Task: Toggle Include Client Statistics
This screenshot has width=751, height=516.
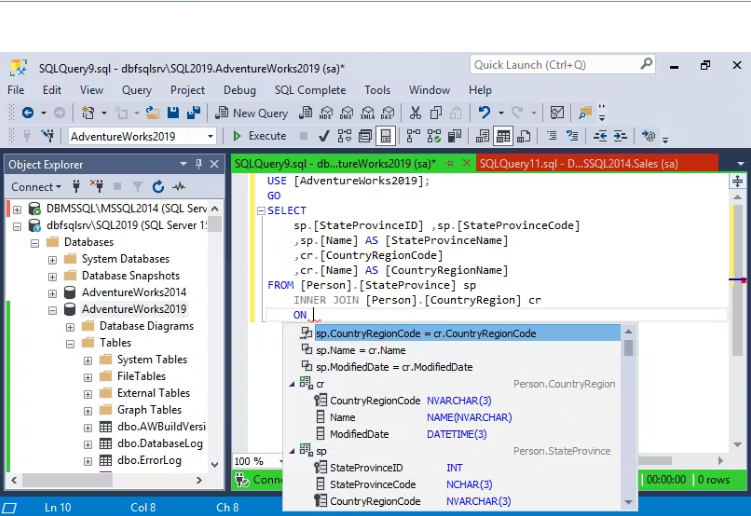Action: click(455, 137)
